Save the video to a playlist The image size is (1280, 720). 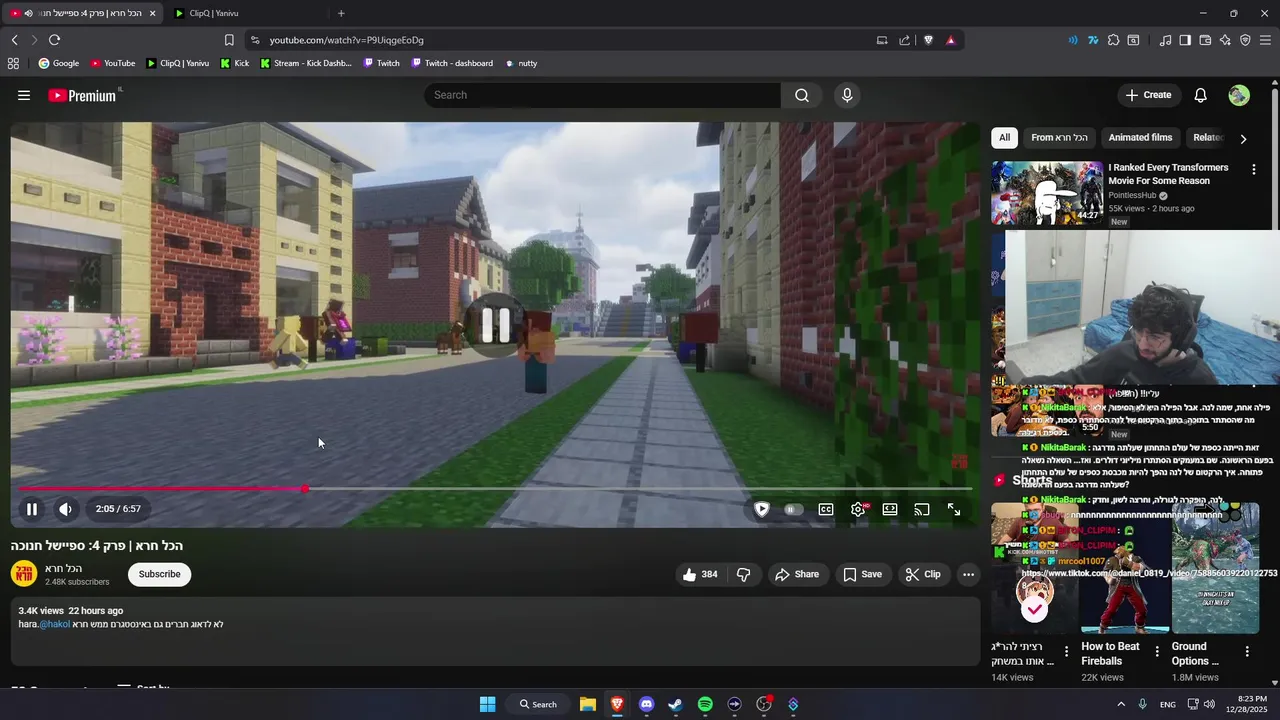pos(862,574)
